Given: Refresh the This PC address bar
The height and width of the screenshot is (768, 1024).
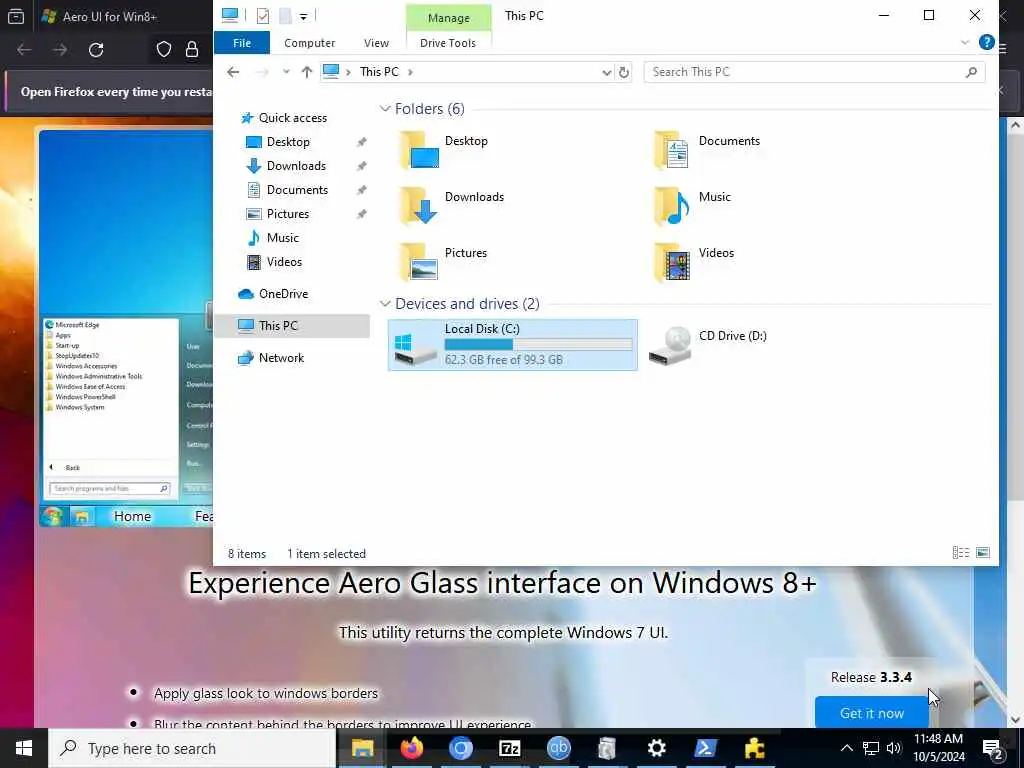Looking at the screenshot, I should click(x=624, y=72).
